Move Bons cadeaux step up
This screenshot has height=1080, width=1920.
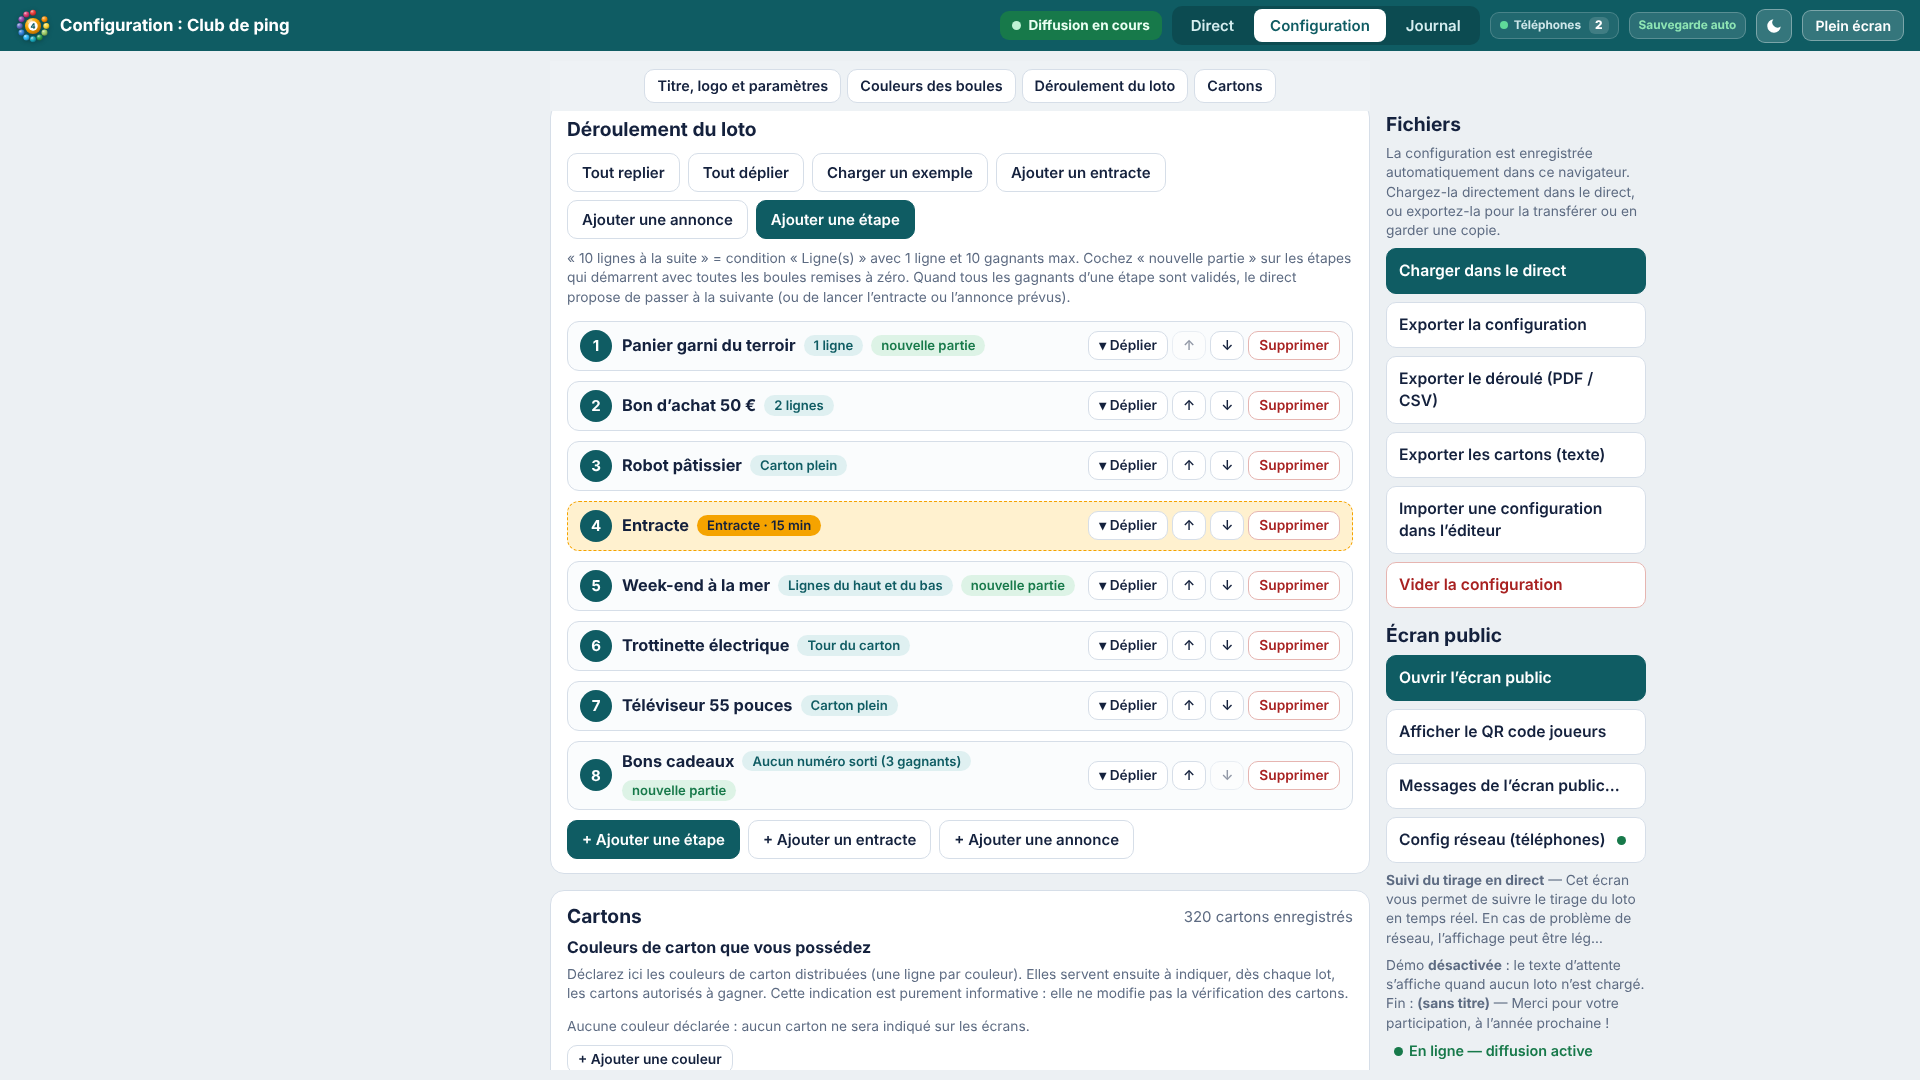tap(1188, 776)
